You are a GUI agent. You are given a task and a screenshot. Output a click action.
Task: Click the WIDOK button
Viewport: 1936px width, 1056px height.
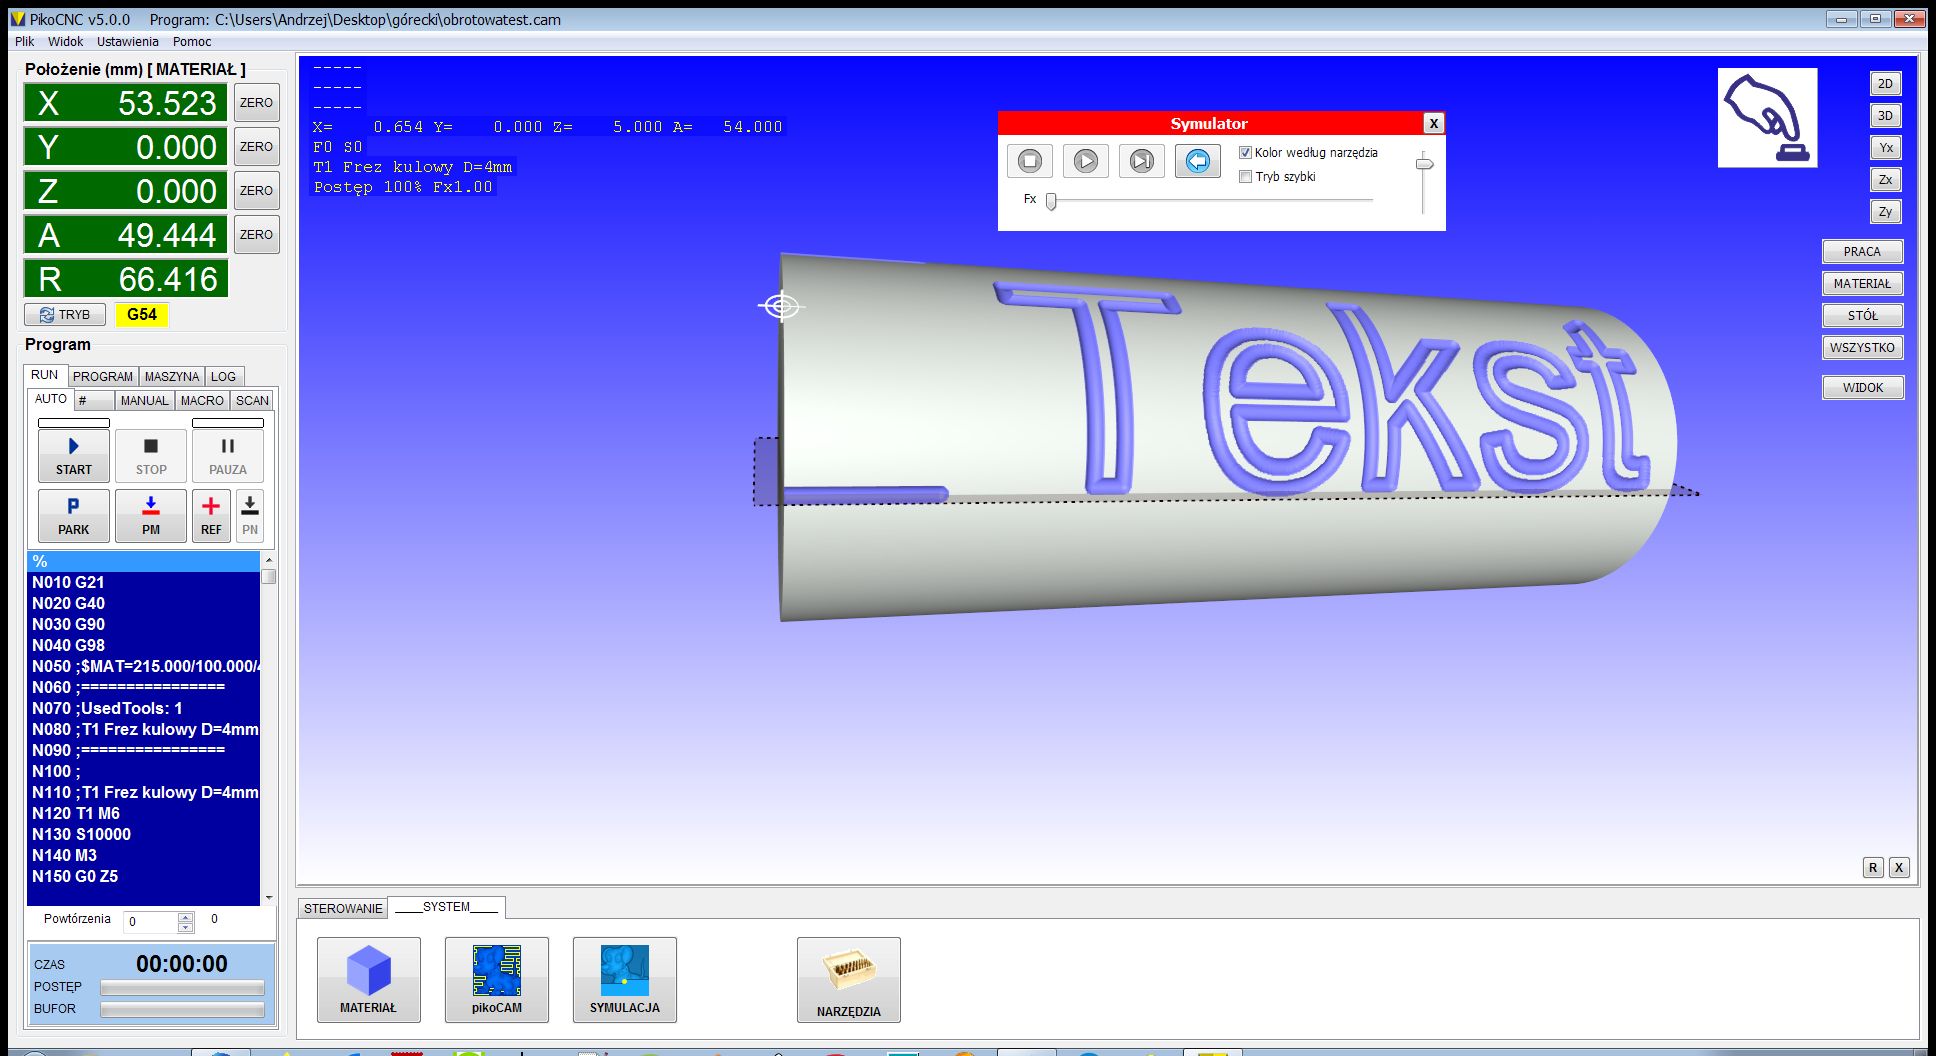(1862, 388)
